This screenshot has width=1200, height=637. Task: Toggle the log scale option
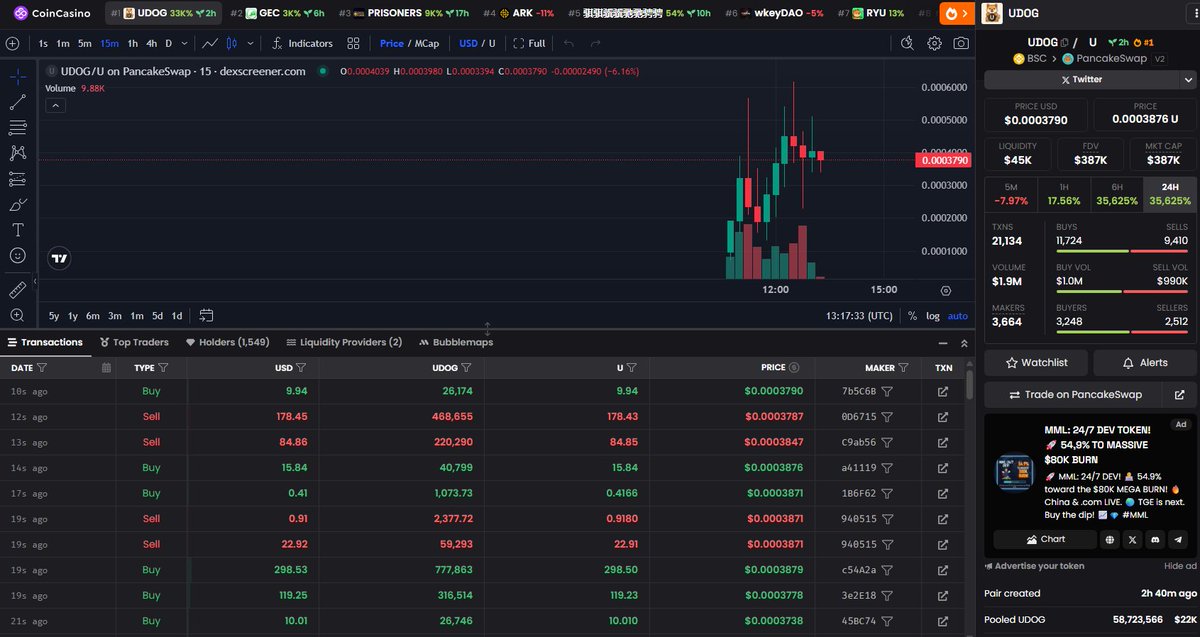[933, 316]
